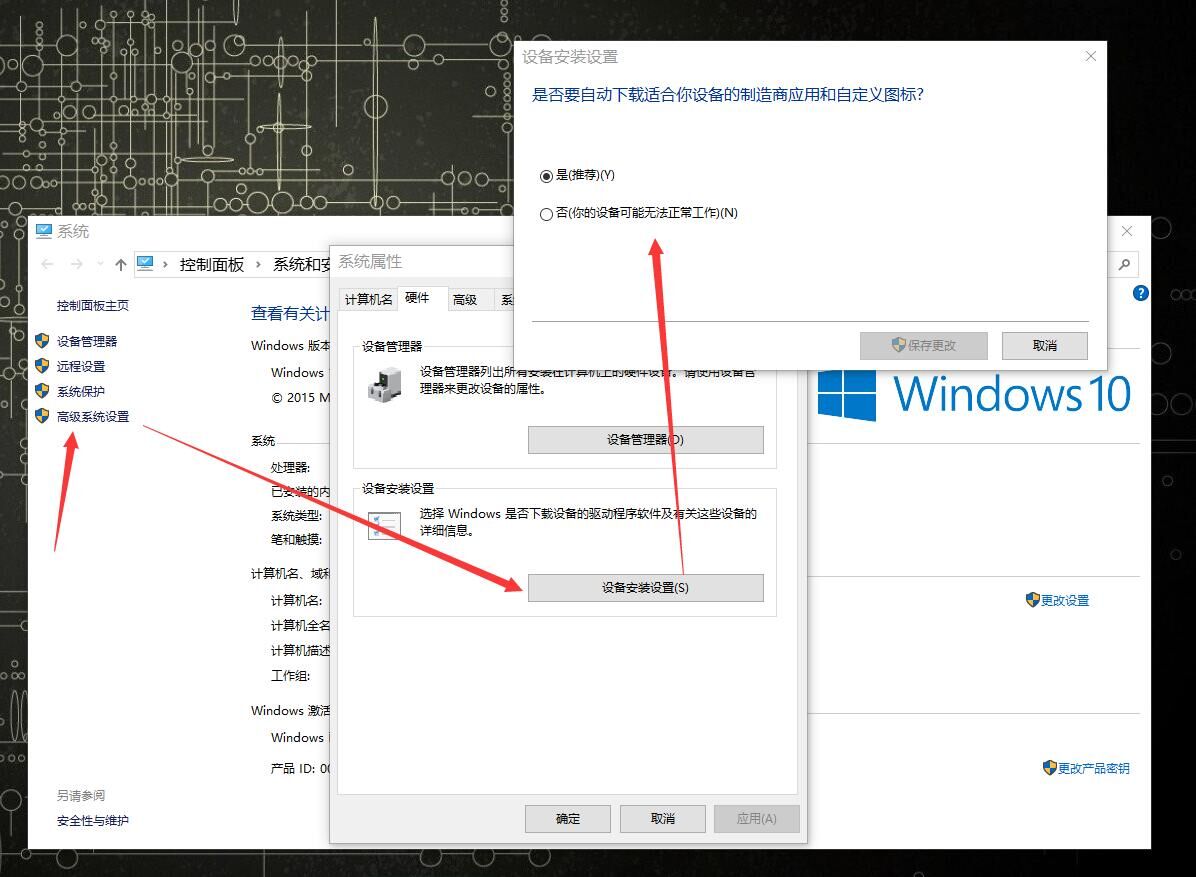Click 控制面板 in the address breadcrumb

point(212,265)
